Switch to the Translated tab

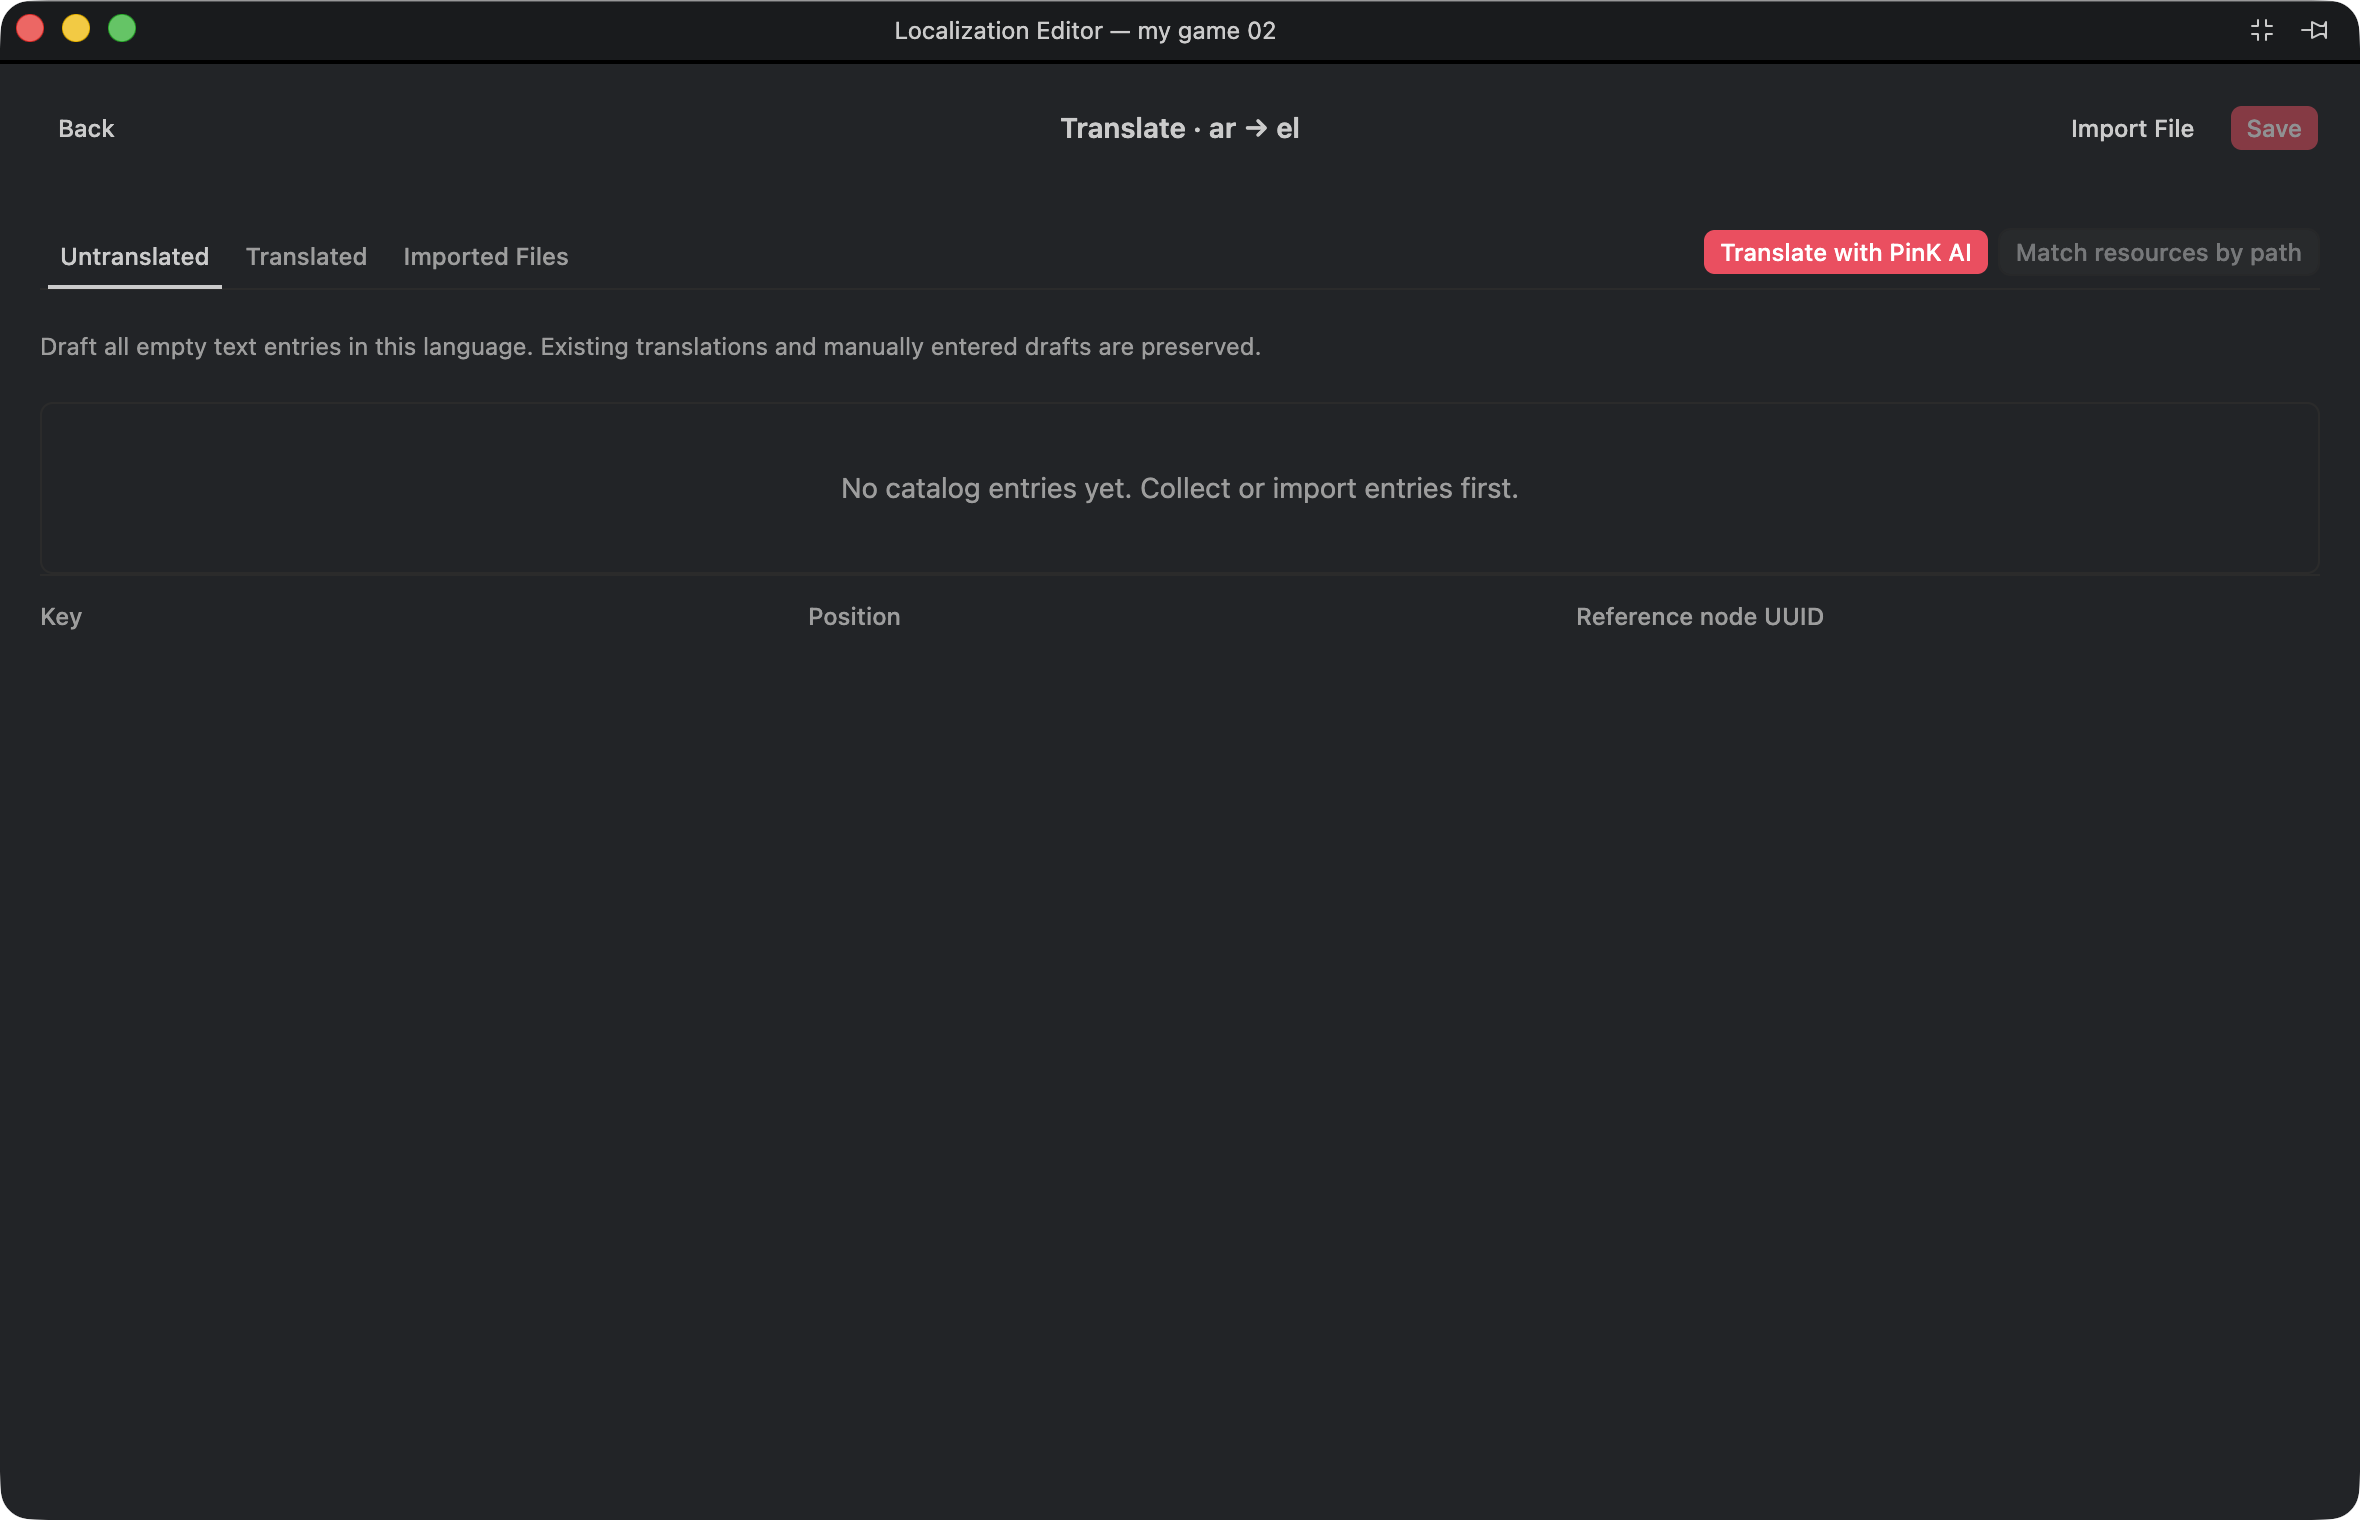click(306, 256)
